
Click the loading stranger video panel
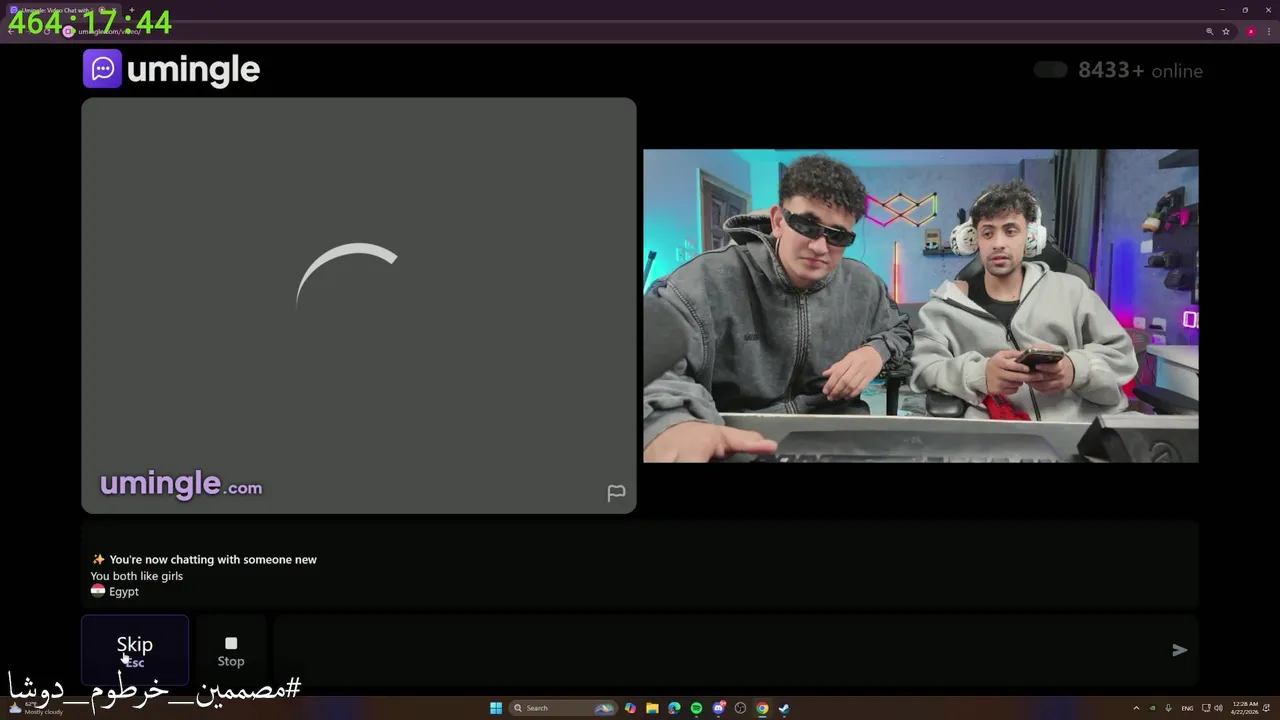point(359,306)
